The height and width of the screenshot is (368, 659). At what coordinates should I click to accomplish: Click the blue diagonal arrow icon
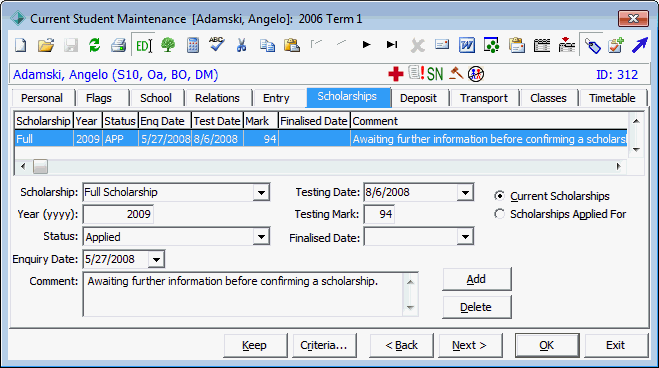pyautogui.click(x=640, y=45)
